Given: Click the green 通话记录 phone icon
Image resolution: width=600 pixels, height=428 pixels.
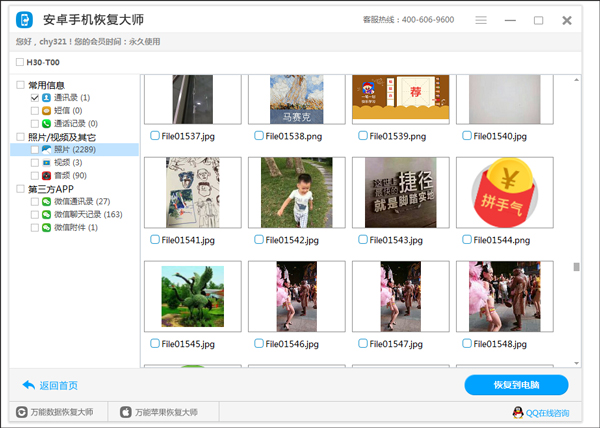Looking at the screenshot, I should tap(47, 123).
